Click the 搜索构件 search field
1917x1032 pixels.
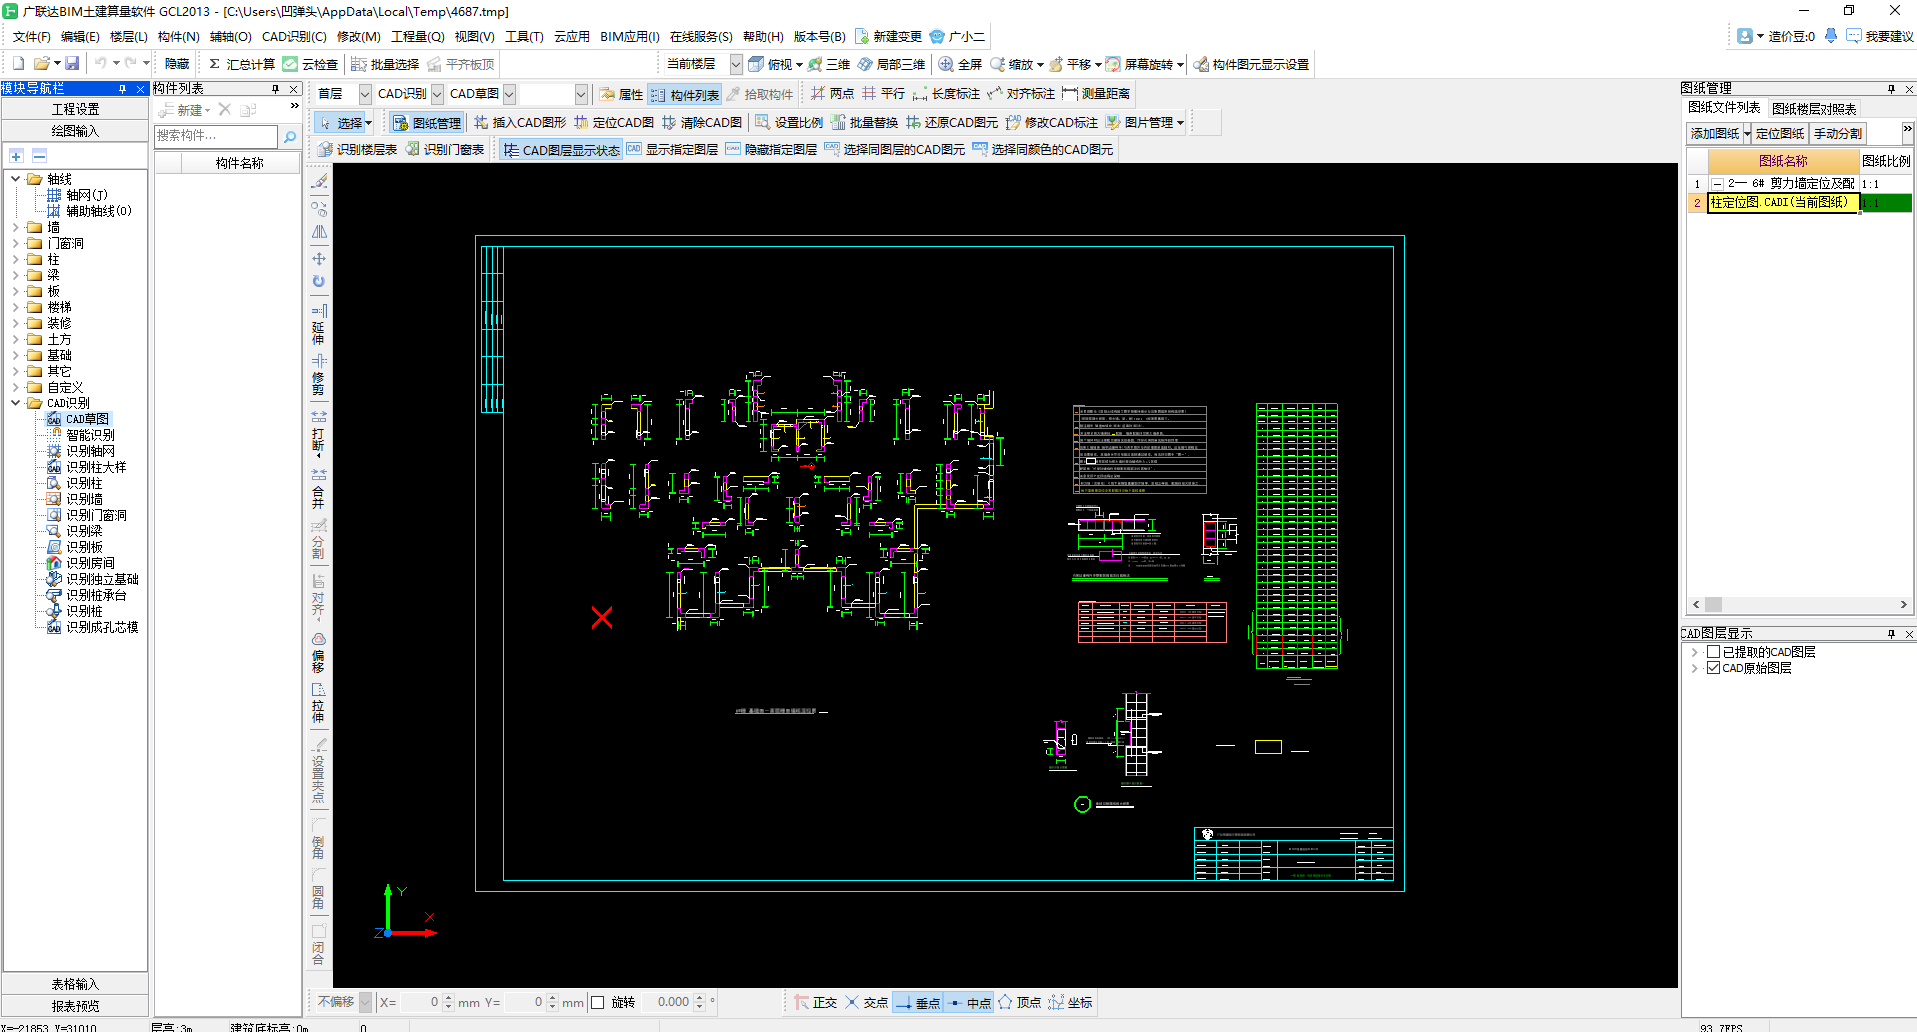click(216, 136)
